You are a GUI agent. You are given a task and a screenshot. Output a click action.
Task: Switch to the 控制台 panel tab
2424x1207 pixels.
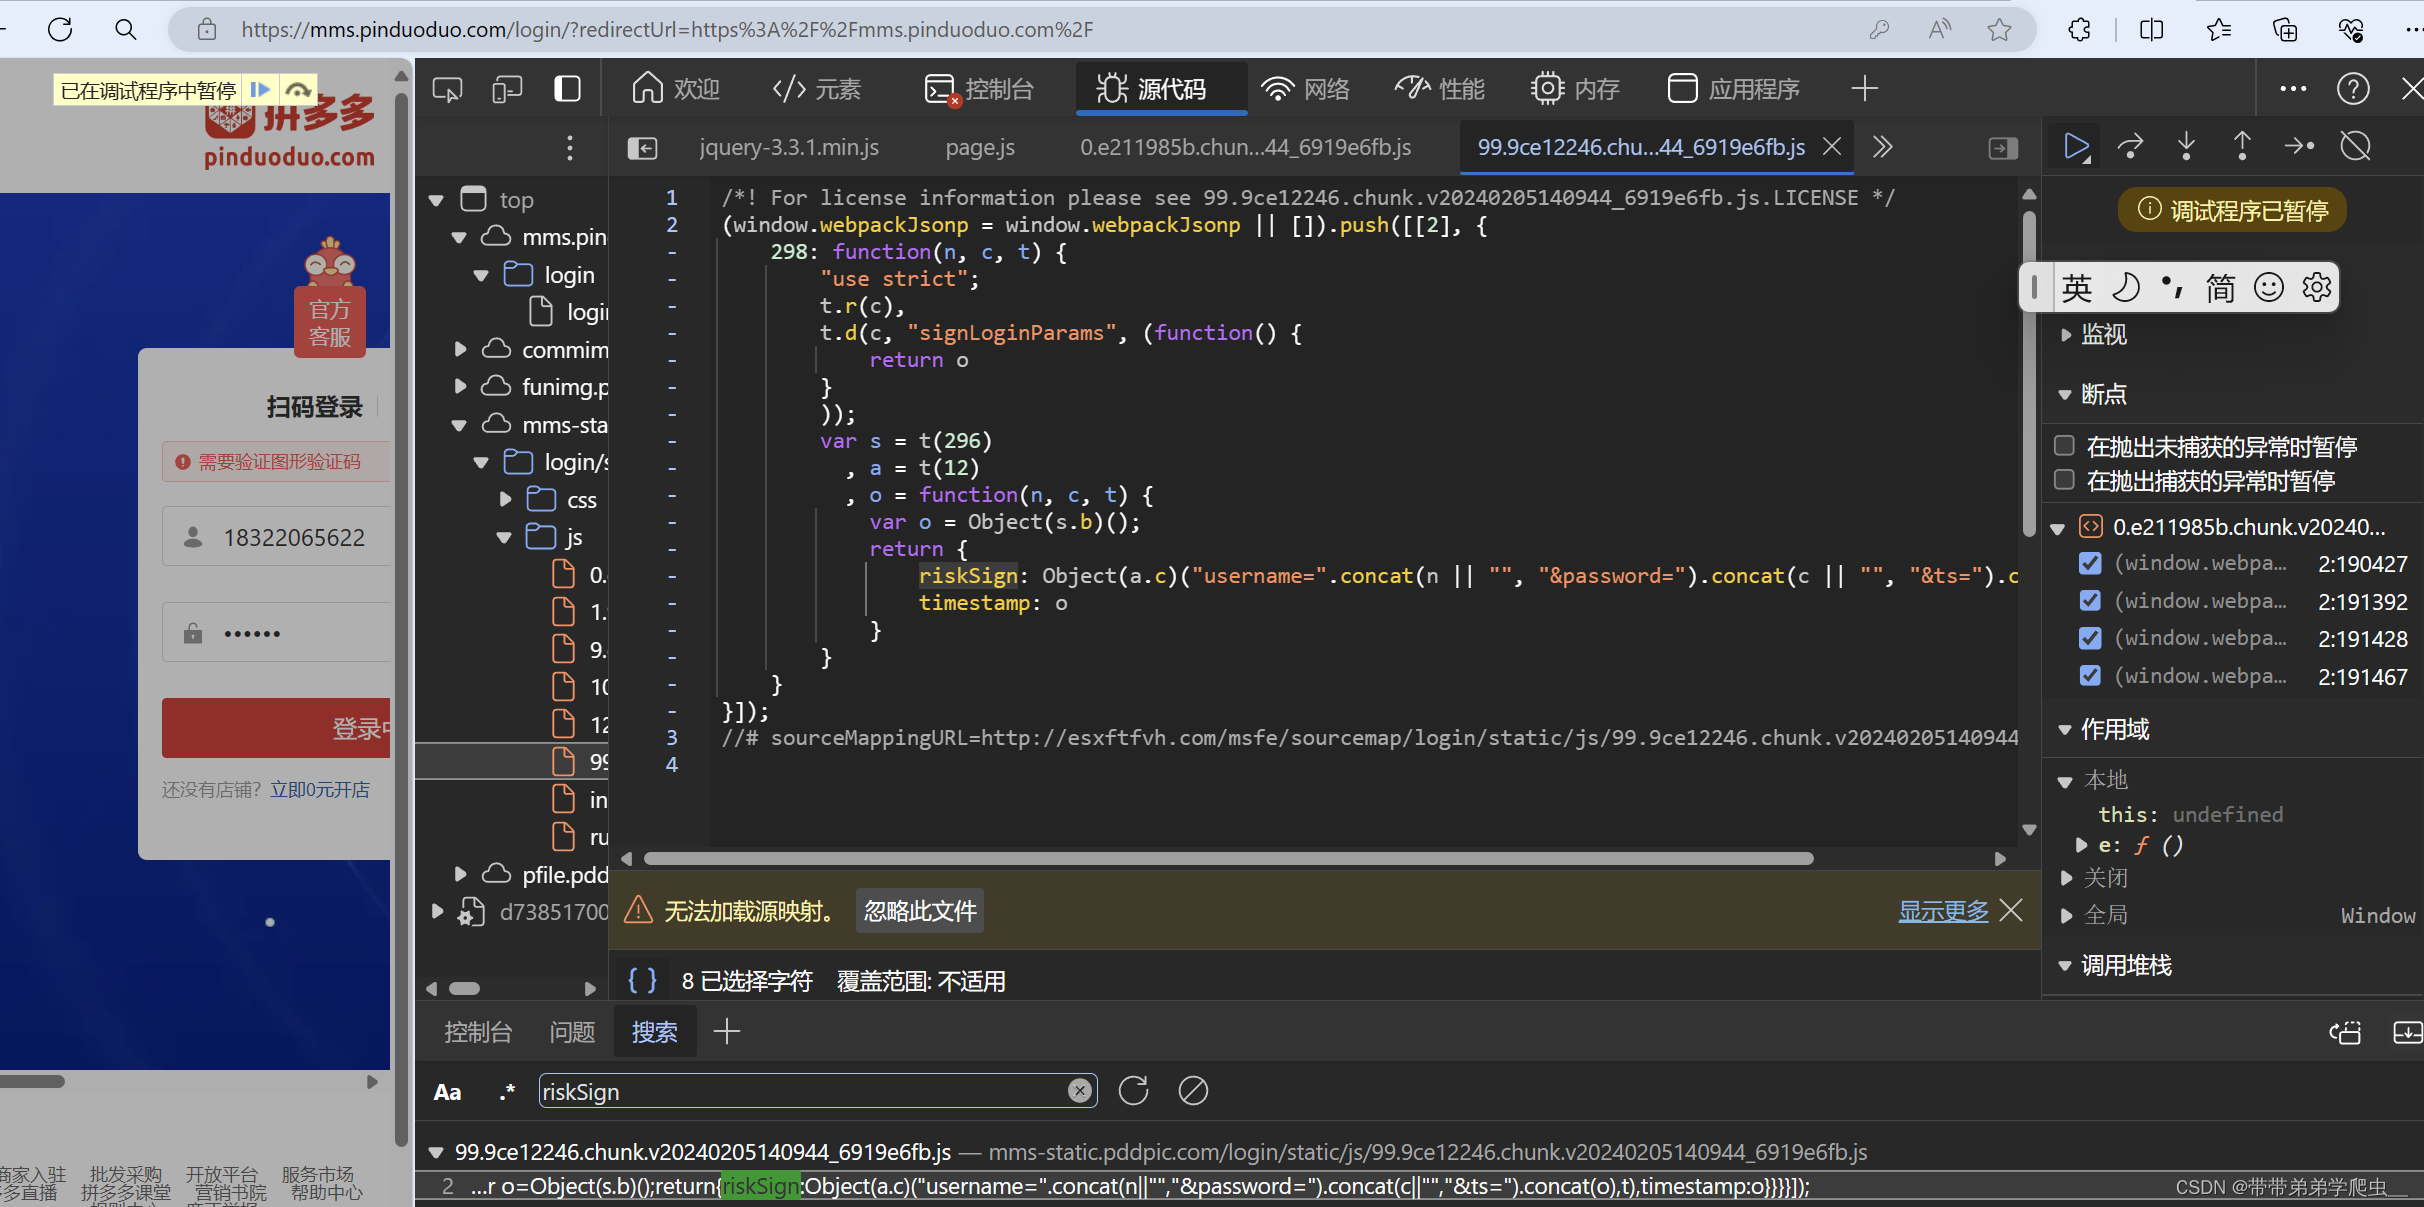479,1031
